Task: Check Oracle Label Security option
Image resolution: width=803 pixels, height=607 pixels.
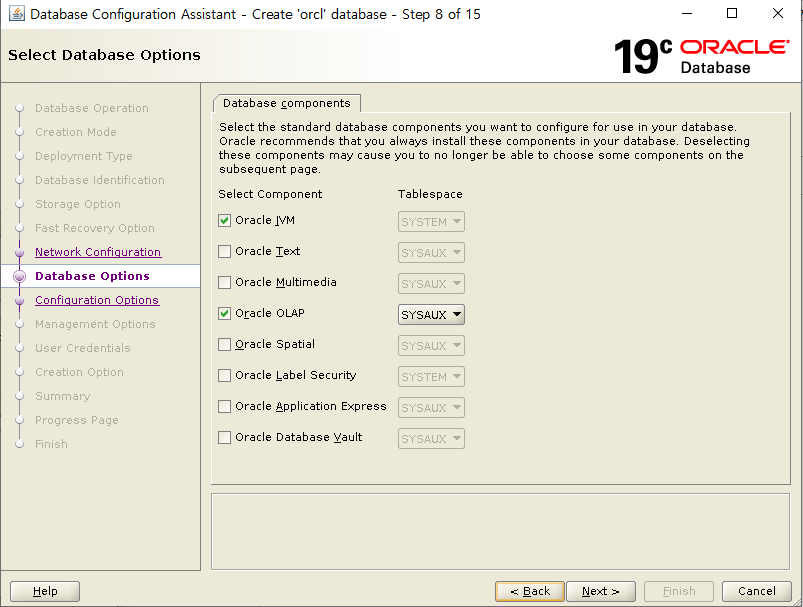Action: [x=224, y=375]
